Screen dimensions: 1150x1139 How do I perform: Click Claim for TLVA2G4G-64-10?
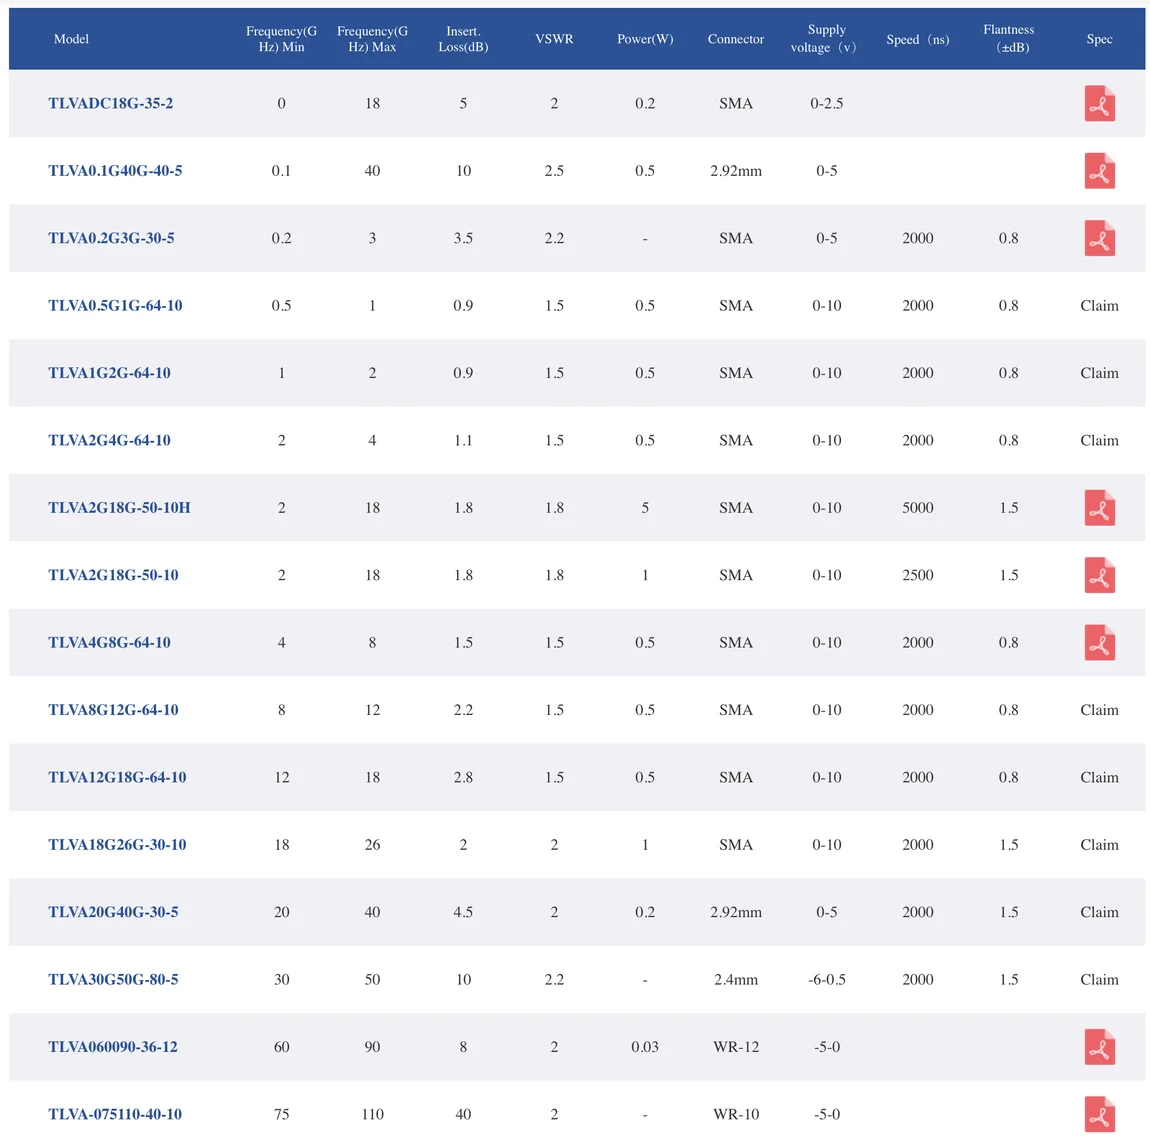pyautogui.click(x=1099, y=440)
